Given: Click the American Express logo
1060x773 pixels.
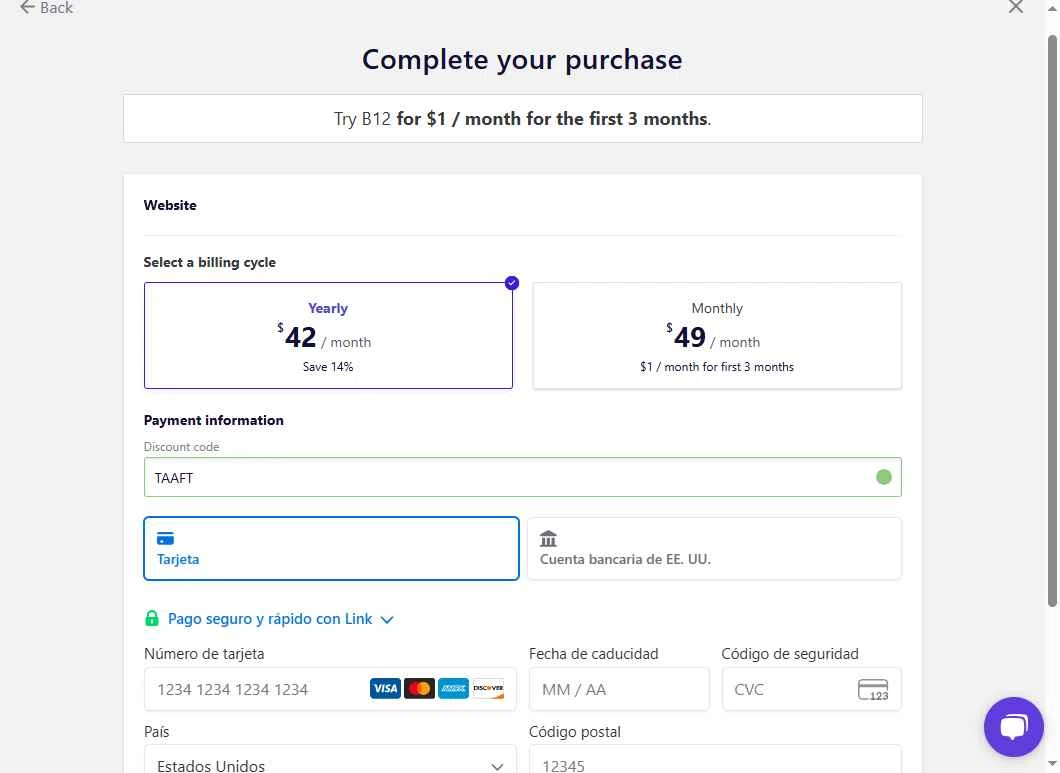Looking at the screenshot, I should 453,688.
